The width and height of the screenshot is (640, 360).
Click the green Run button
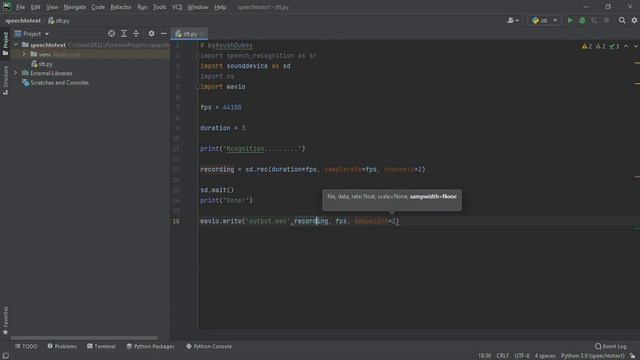570,20
